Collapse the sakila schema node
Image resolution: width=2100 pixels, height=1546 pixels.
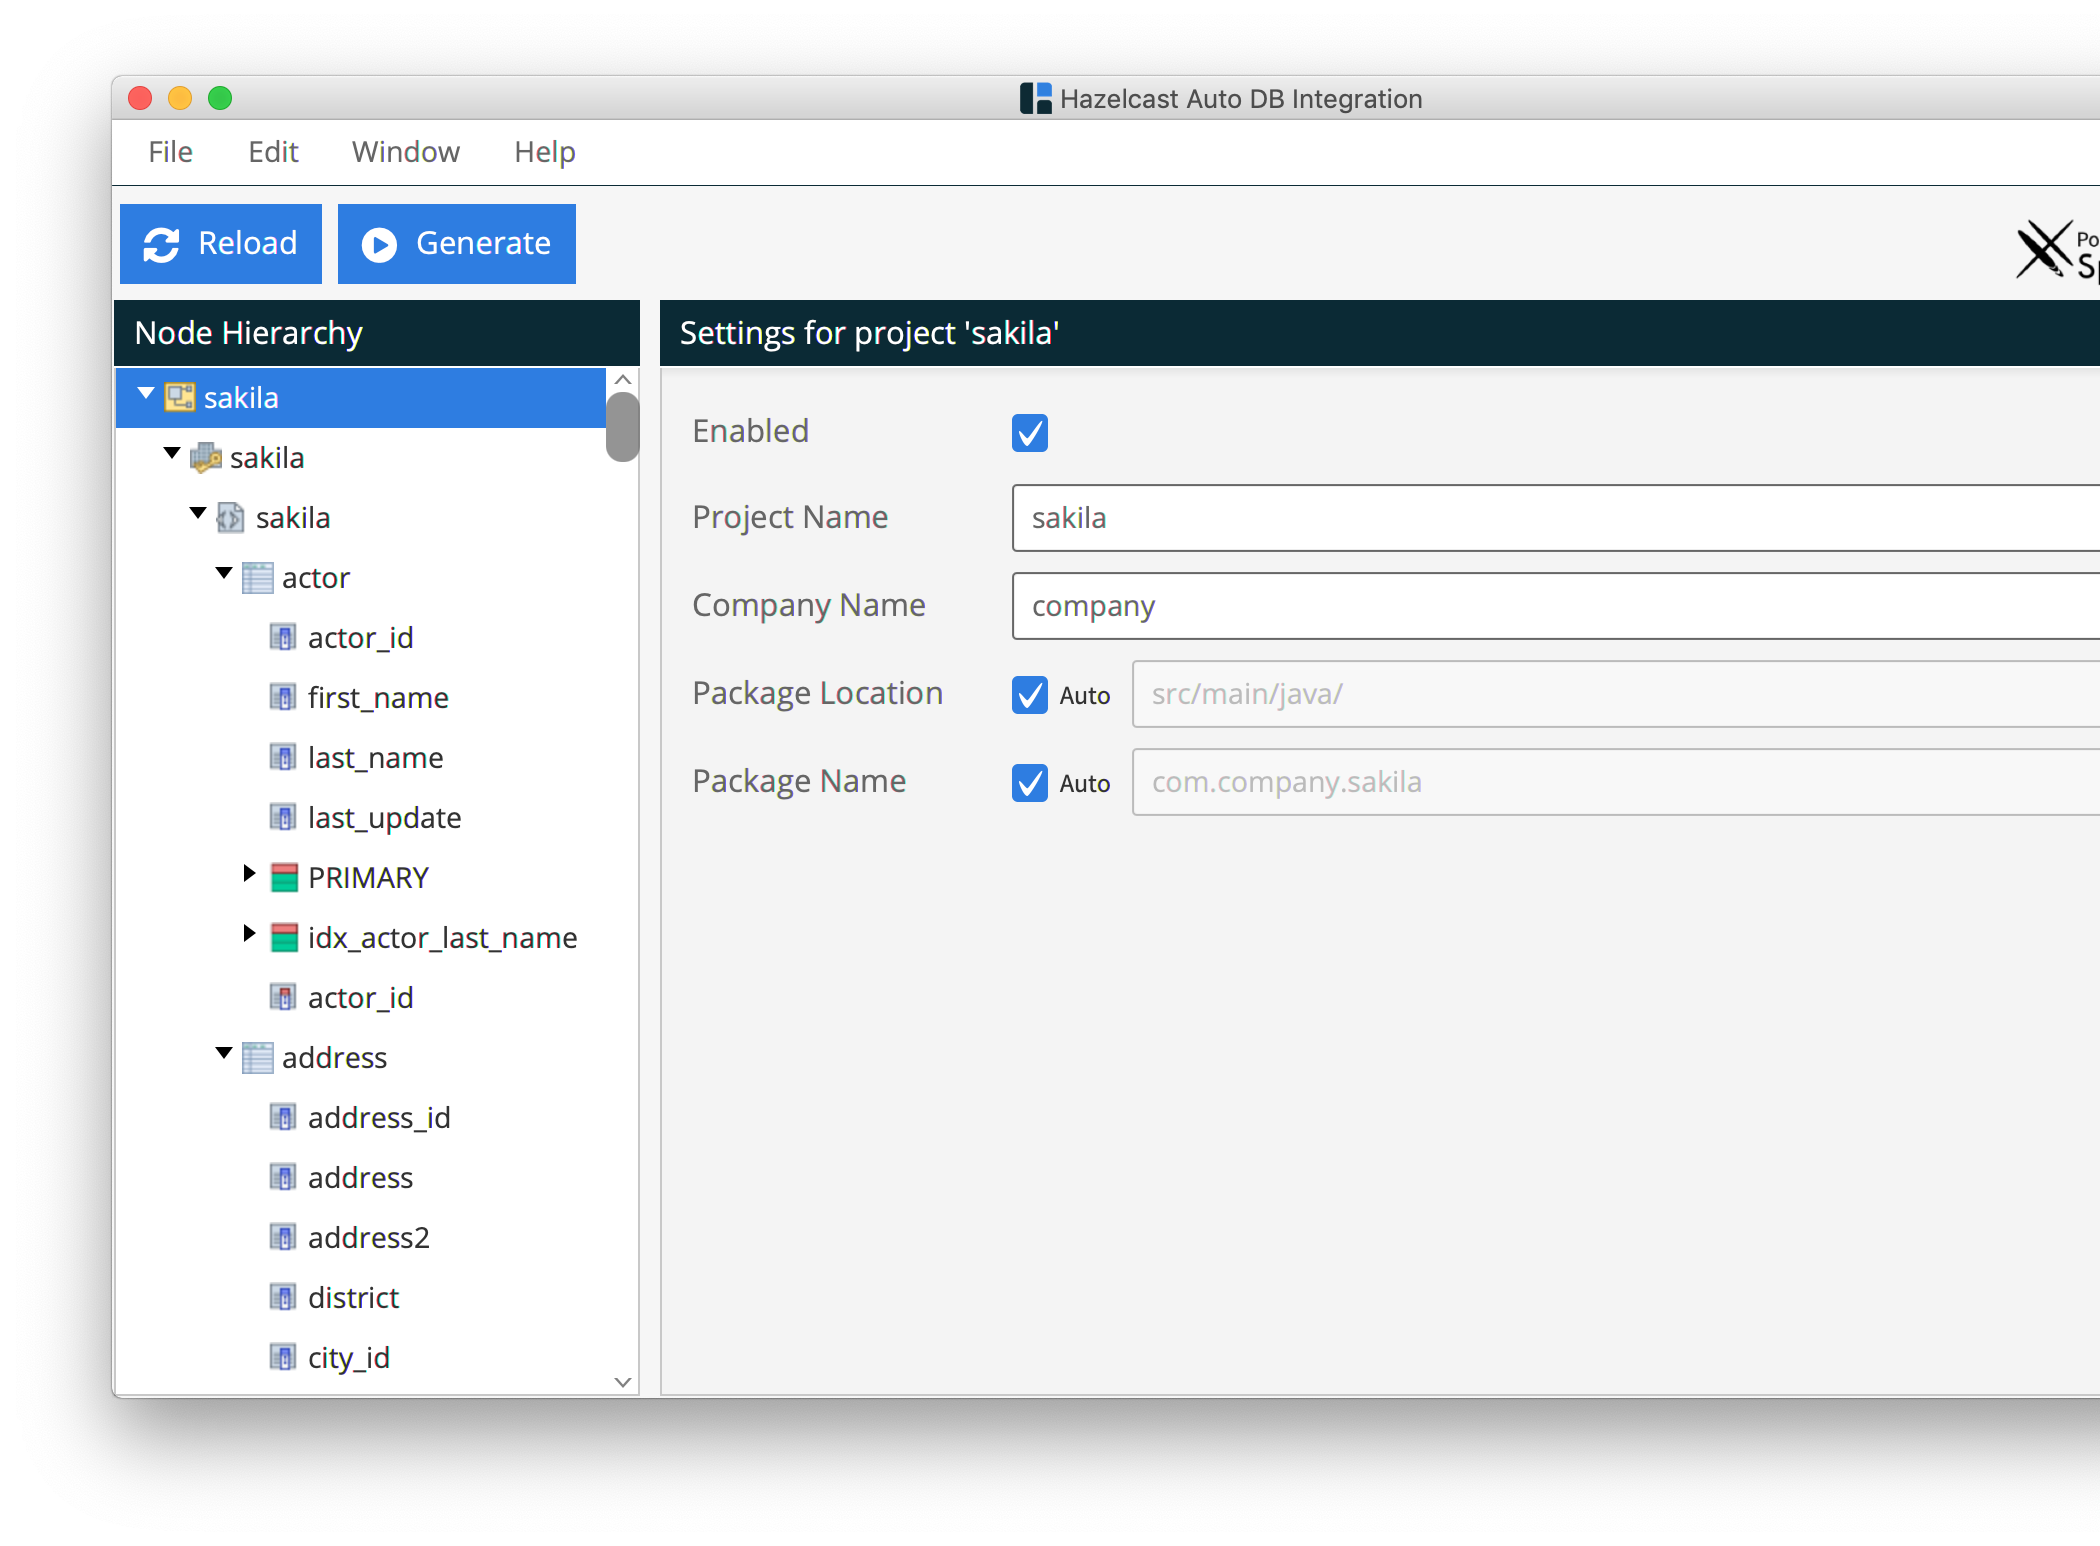point(198,514)
